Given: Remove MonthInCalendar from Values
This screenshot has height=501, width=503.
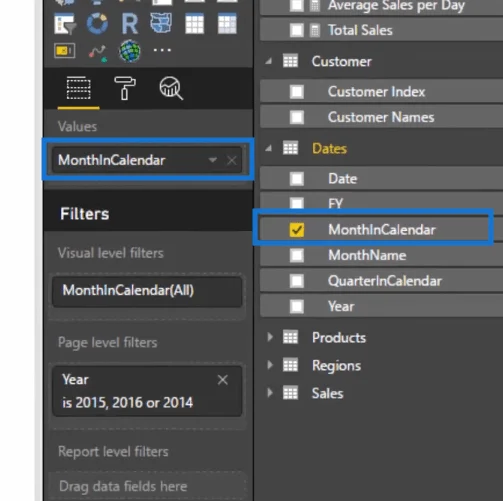Looking at the screenshot, I should click(x=232, y=160).
